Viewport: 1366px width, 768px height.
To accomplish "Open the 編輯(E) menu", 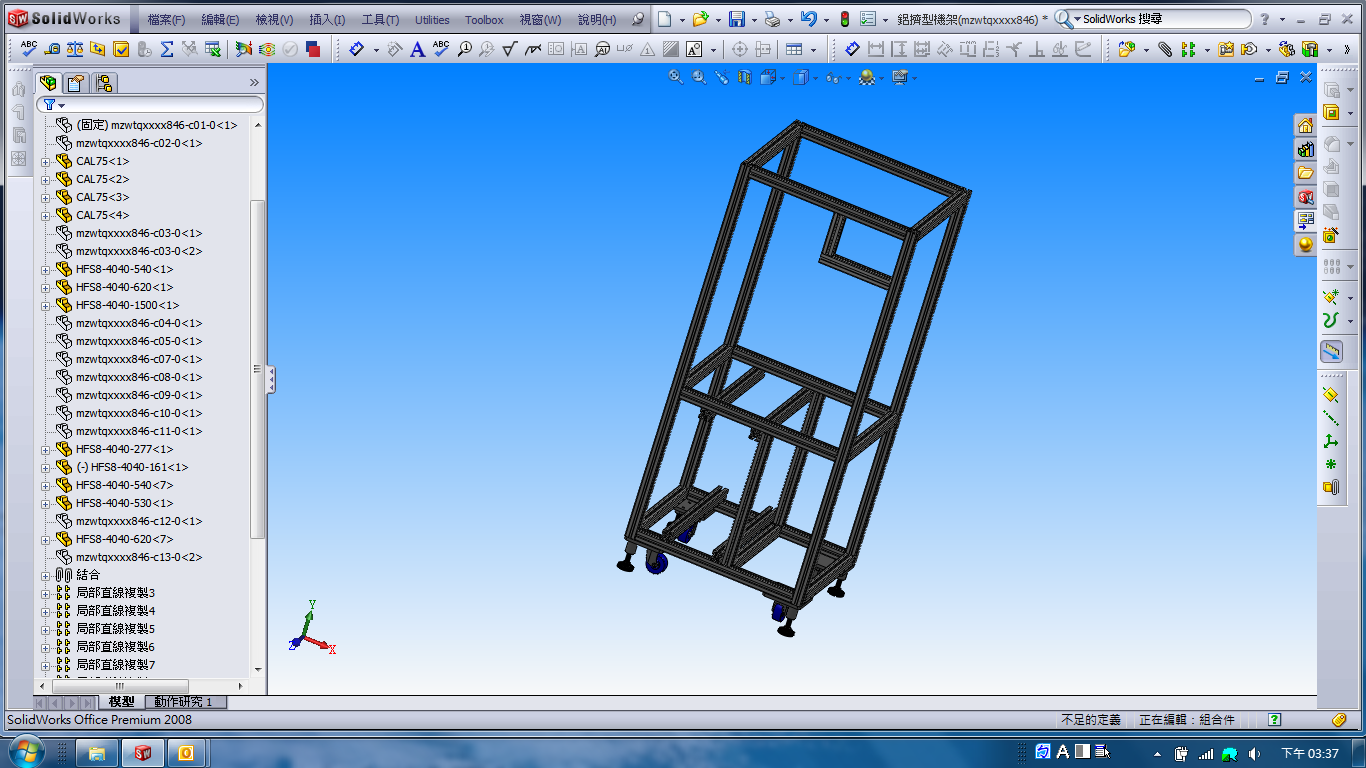I will point(220,20).
